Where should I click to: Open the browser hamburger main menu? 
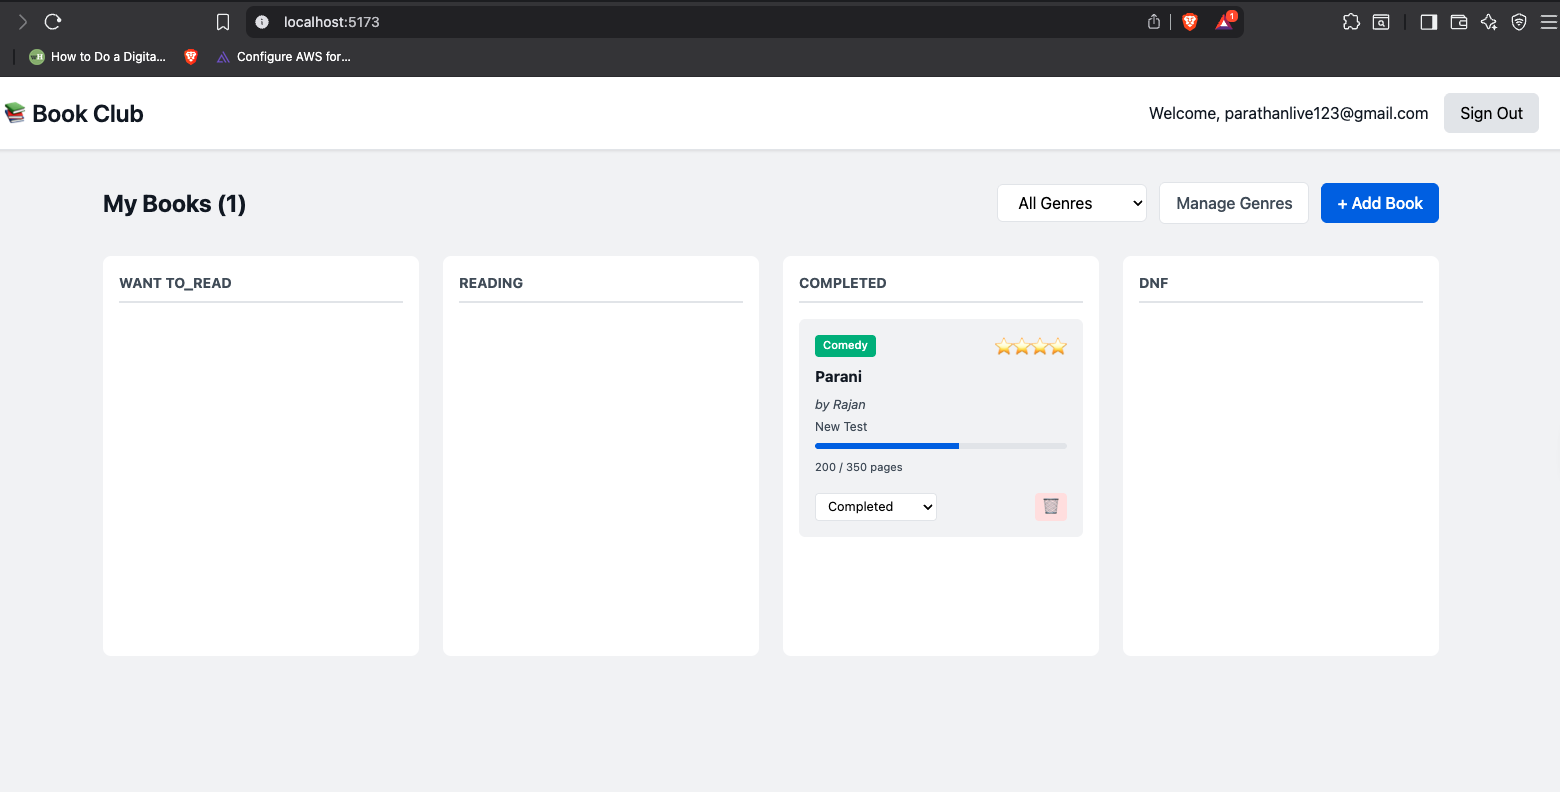coord(1548,22)
